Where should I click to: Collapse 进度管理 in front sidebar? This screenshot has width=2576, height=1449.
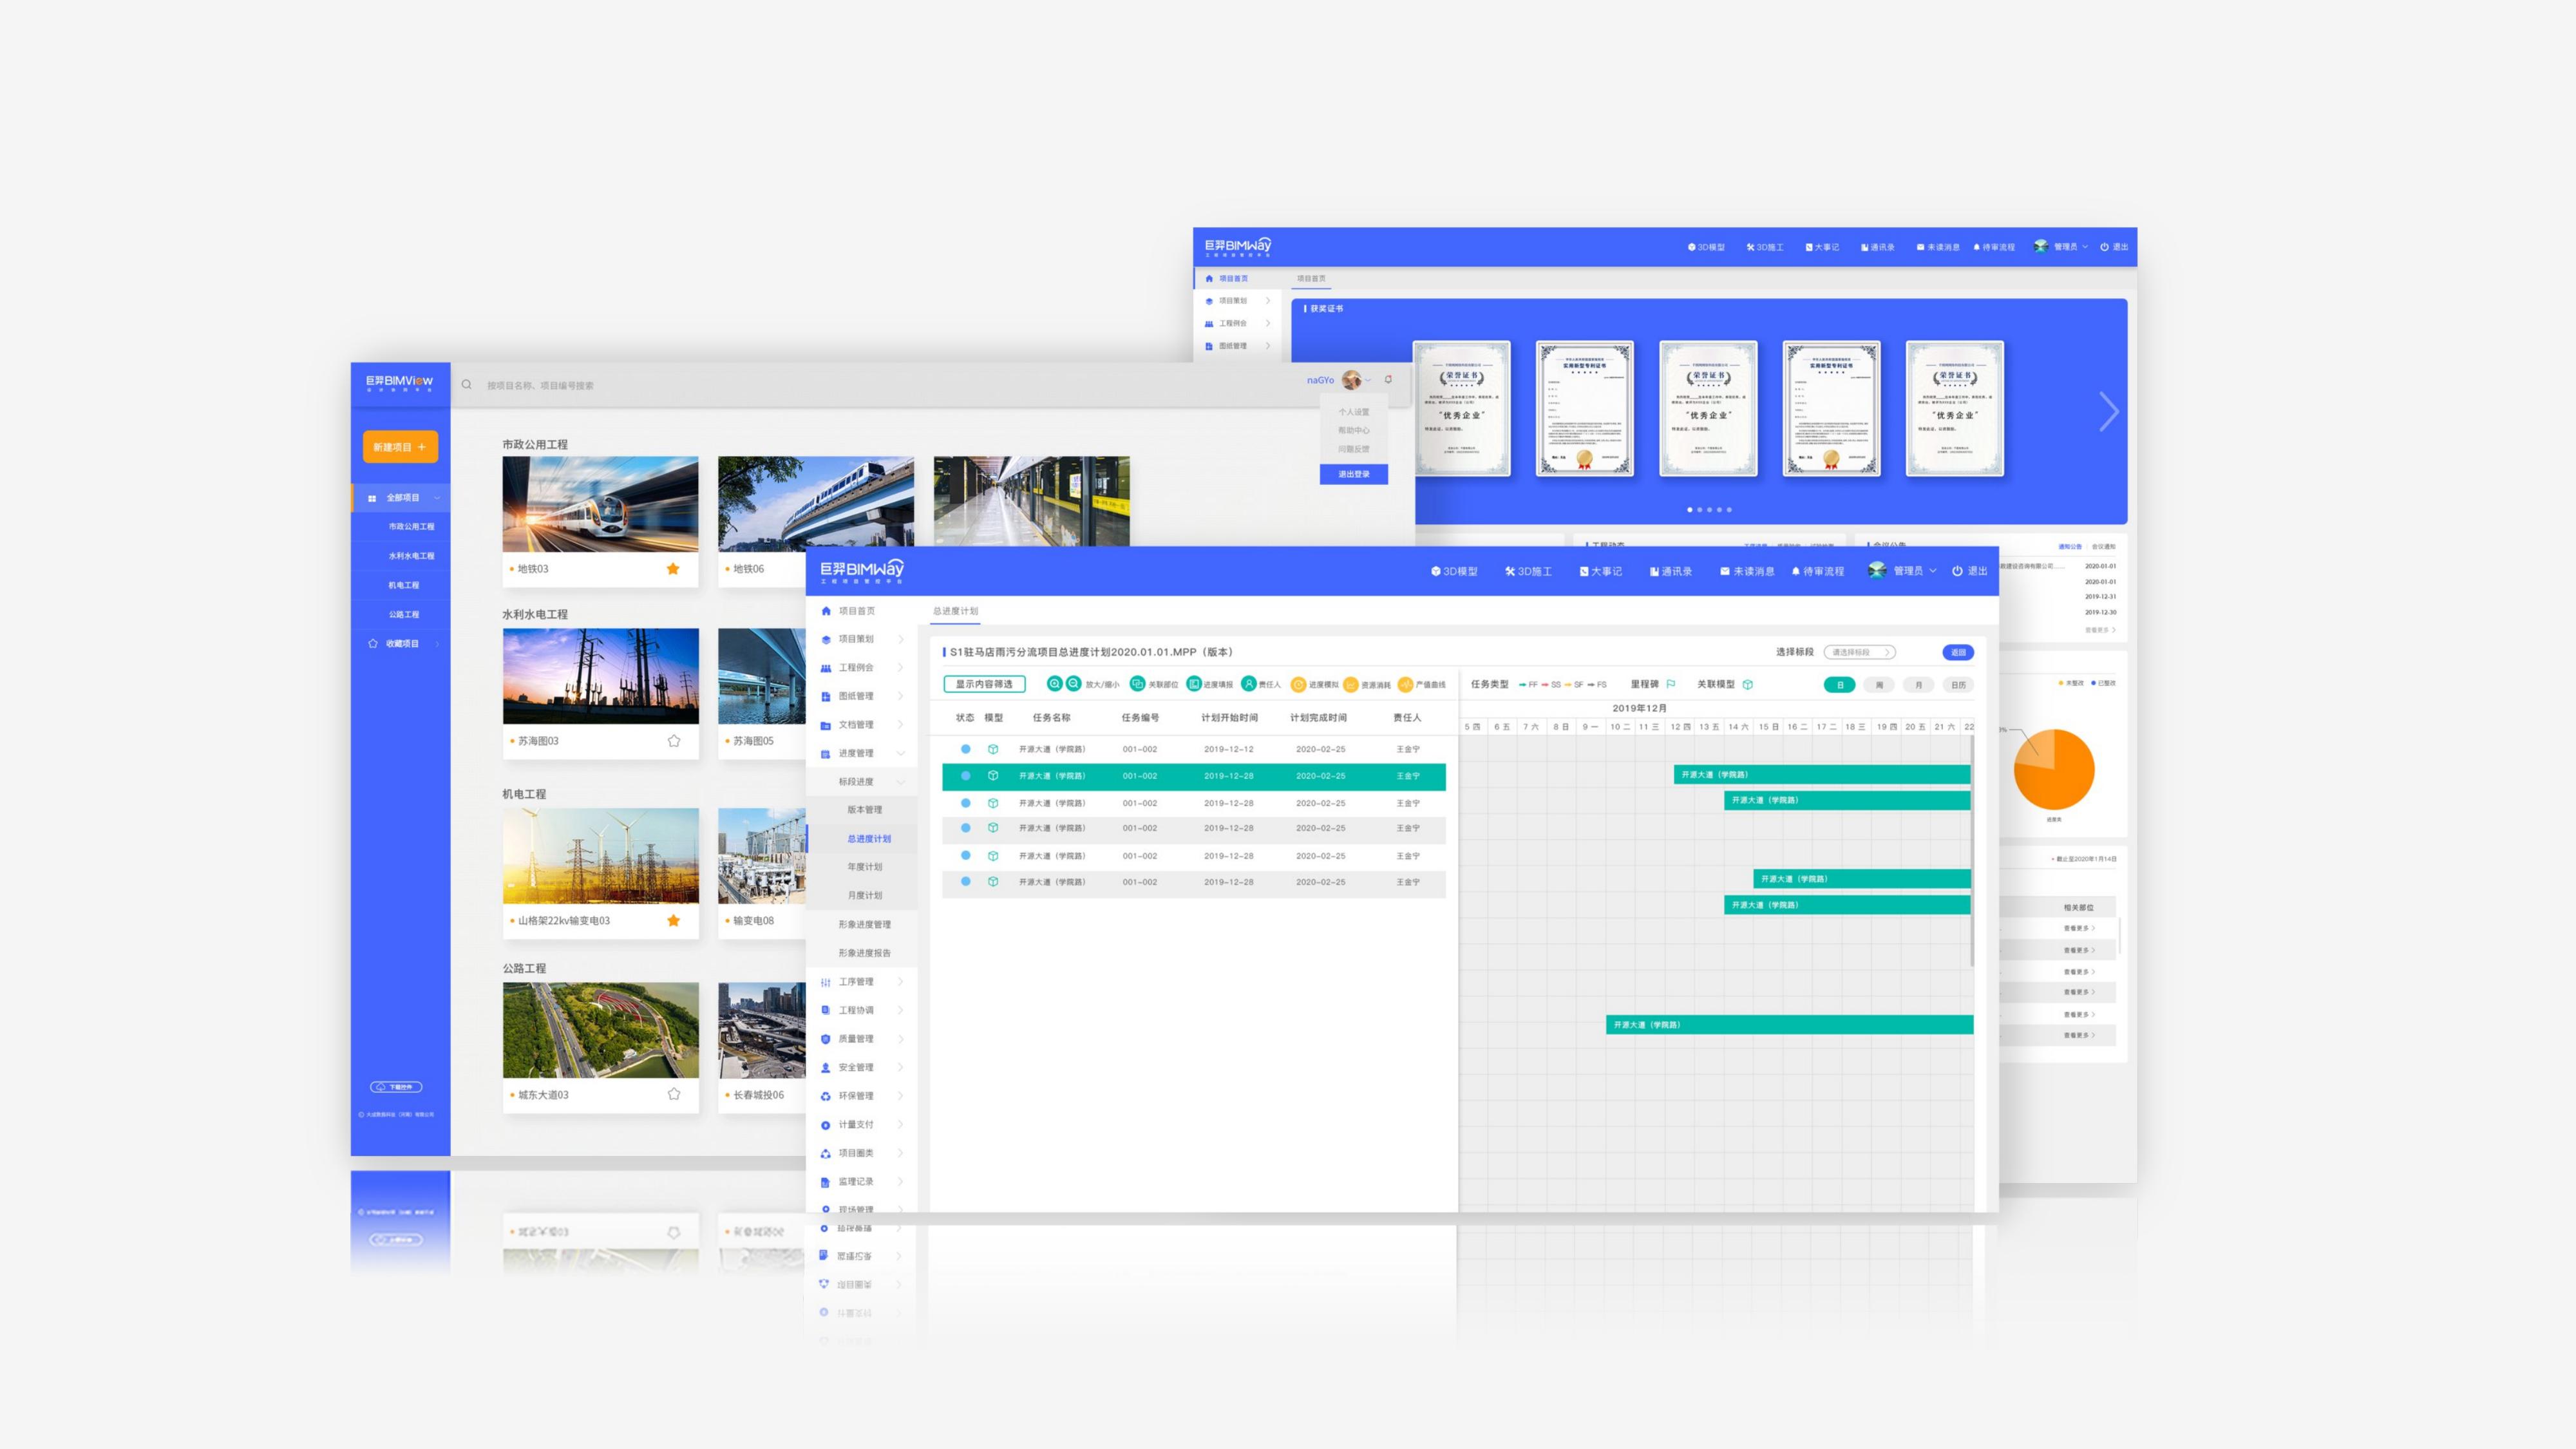(900, 754)
